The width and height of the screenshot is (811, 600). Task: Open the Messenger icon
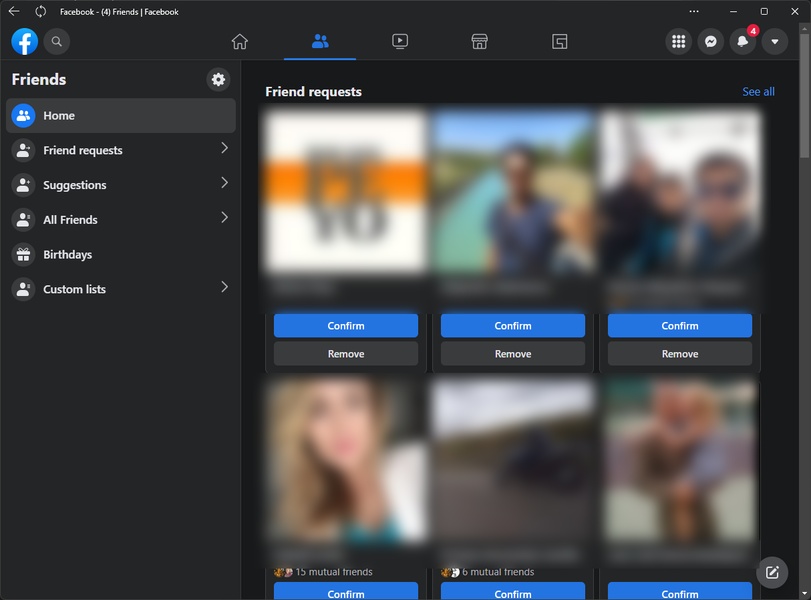point(710,41)
